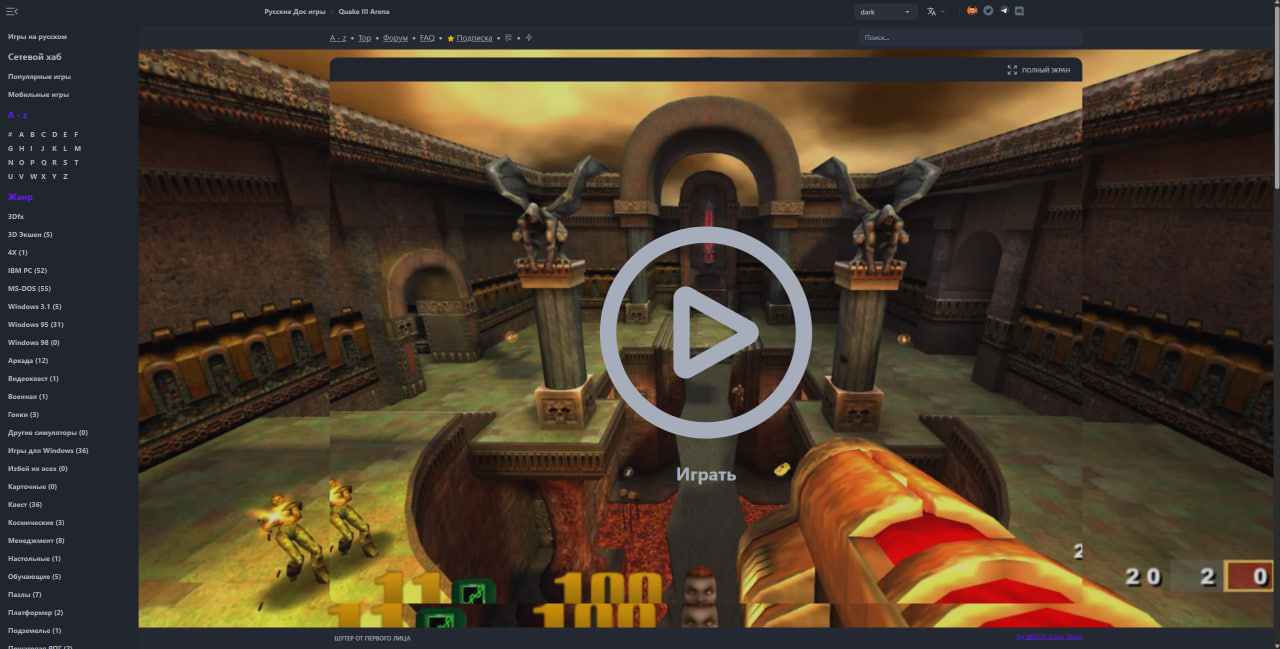
Task: Open the FAQ link in top navigation
Action: pyautogui.click(x=427, y=38)
